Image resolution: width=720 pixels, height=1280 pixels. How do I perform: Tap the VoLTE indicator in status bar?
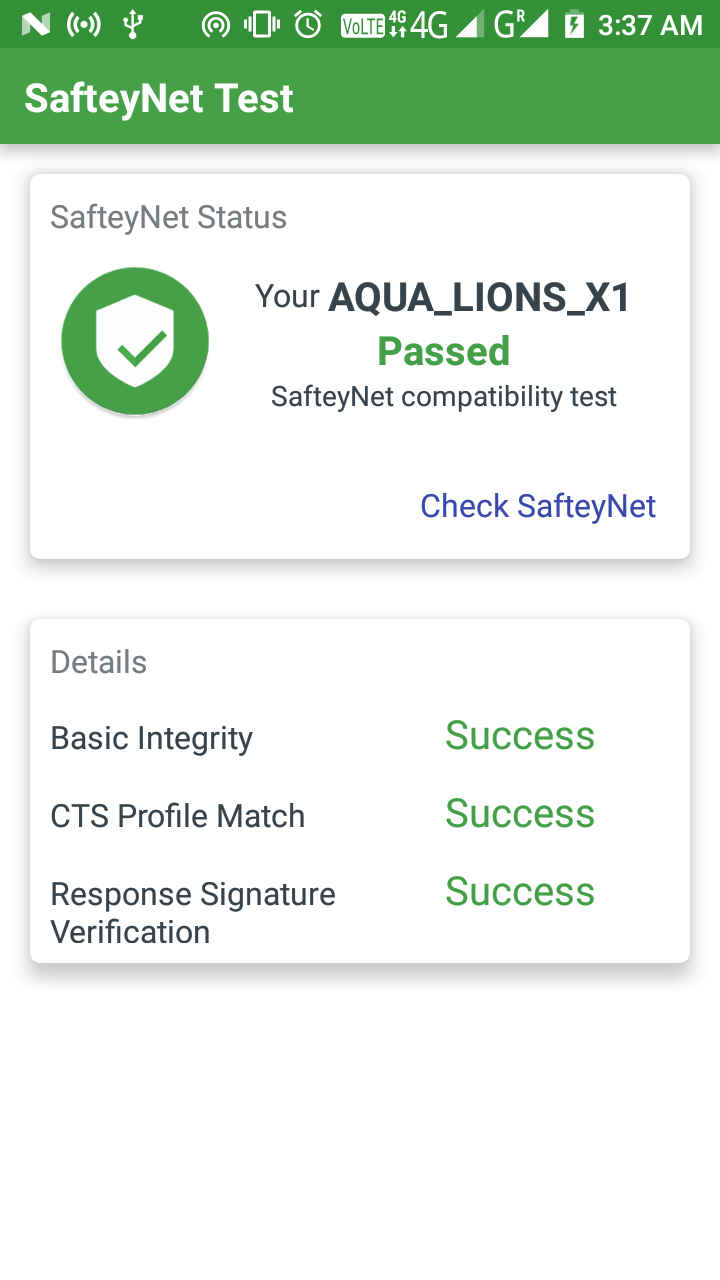pos(362,25)
